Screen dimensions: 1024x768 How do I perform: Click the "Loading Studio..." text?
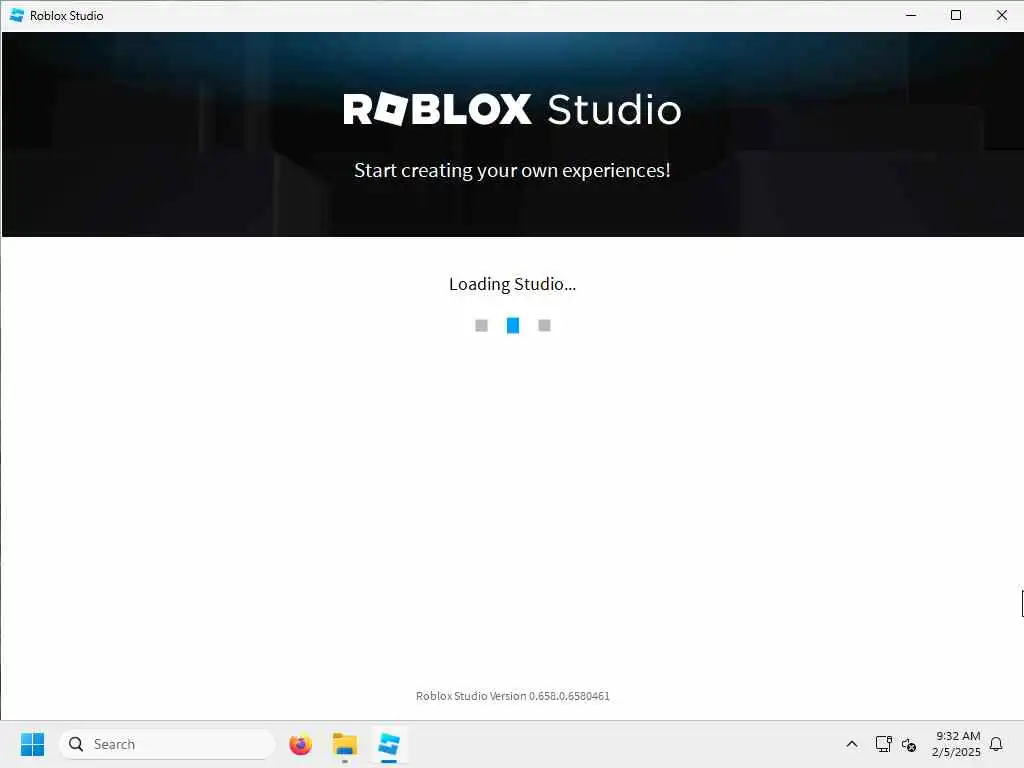(512, 284)
